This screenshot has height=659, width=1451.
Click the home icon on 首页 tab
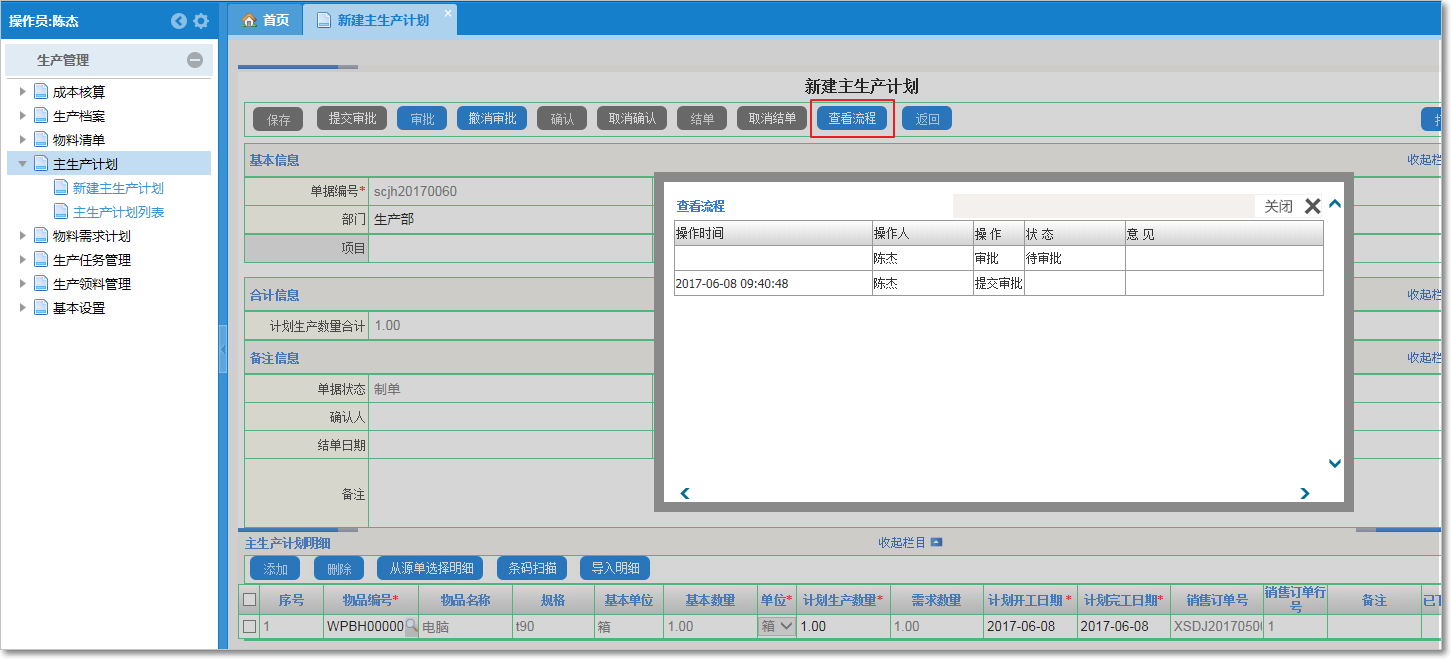(250, 18)
